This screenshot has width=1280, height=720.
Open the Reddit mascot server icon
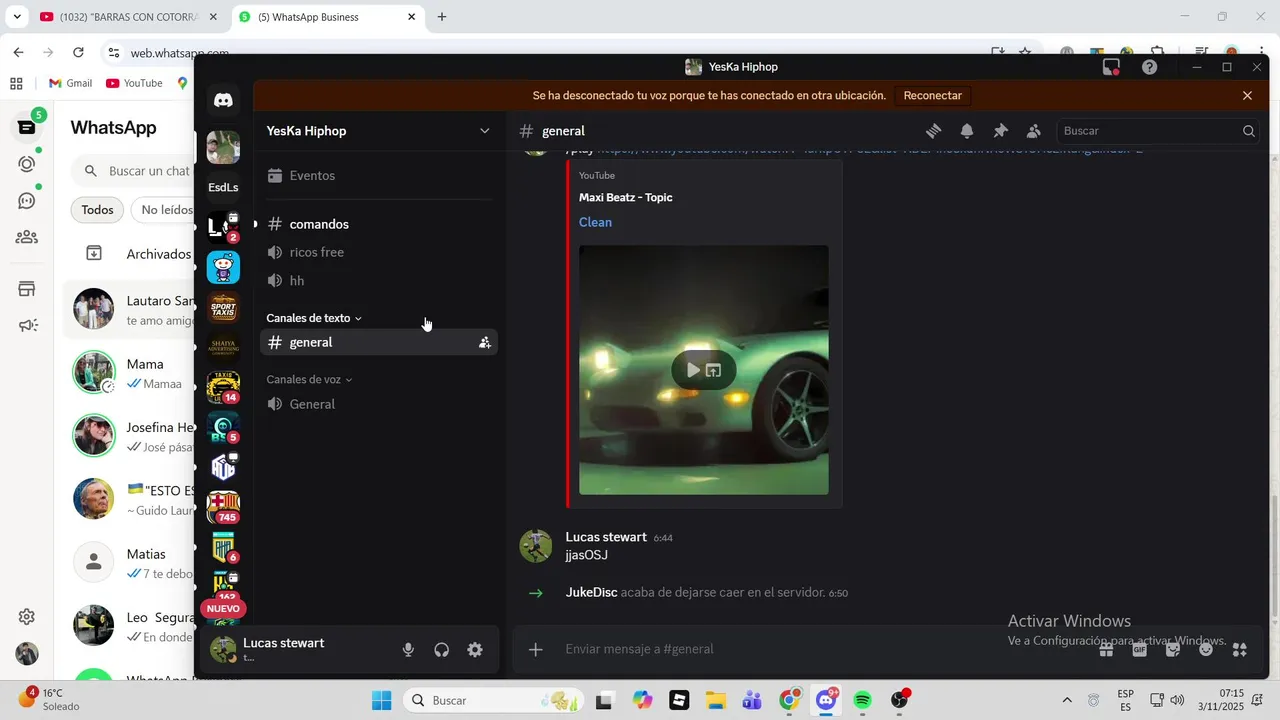pos(223,267)
